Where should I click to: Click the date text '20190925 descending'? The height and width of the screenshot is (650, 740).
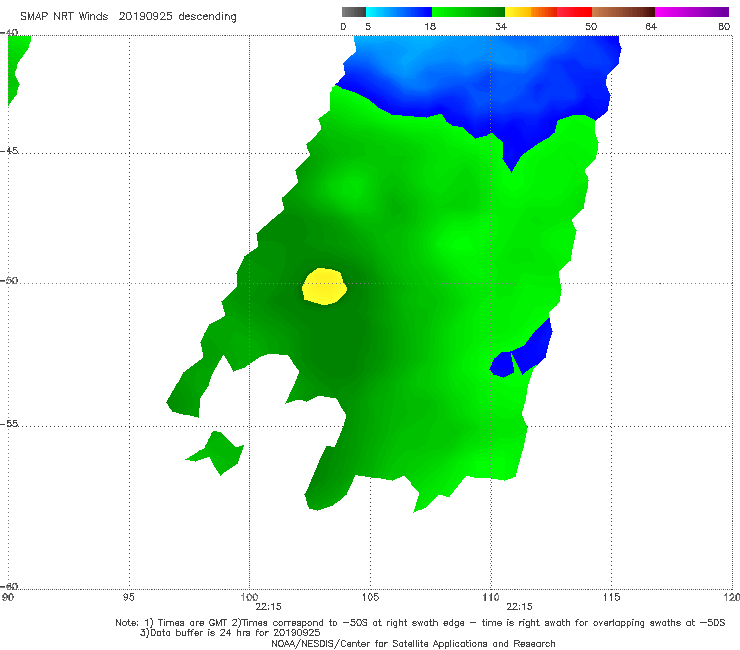tap(177, 17)
